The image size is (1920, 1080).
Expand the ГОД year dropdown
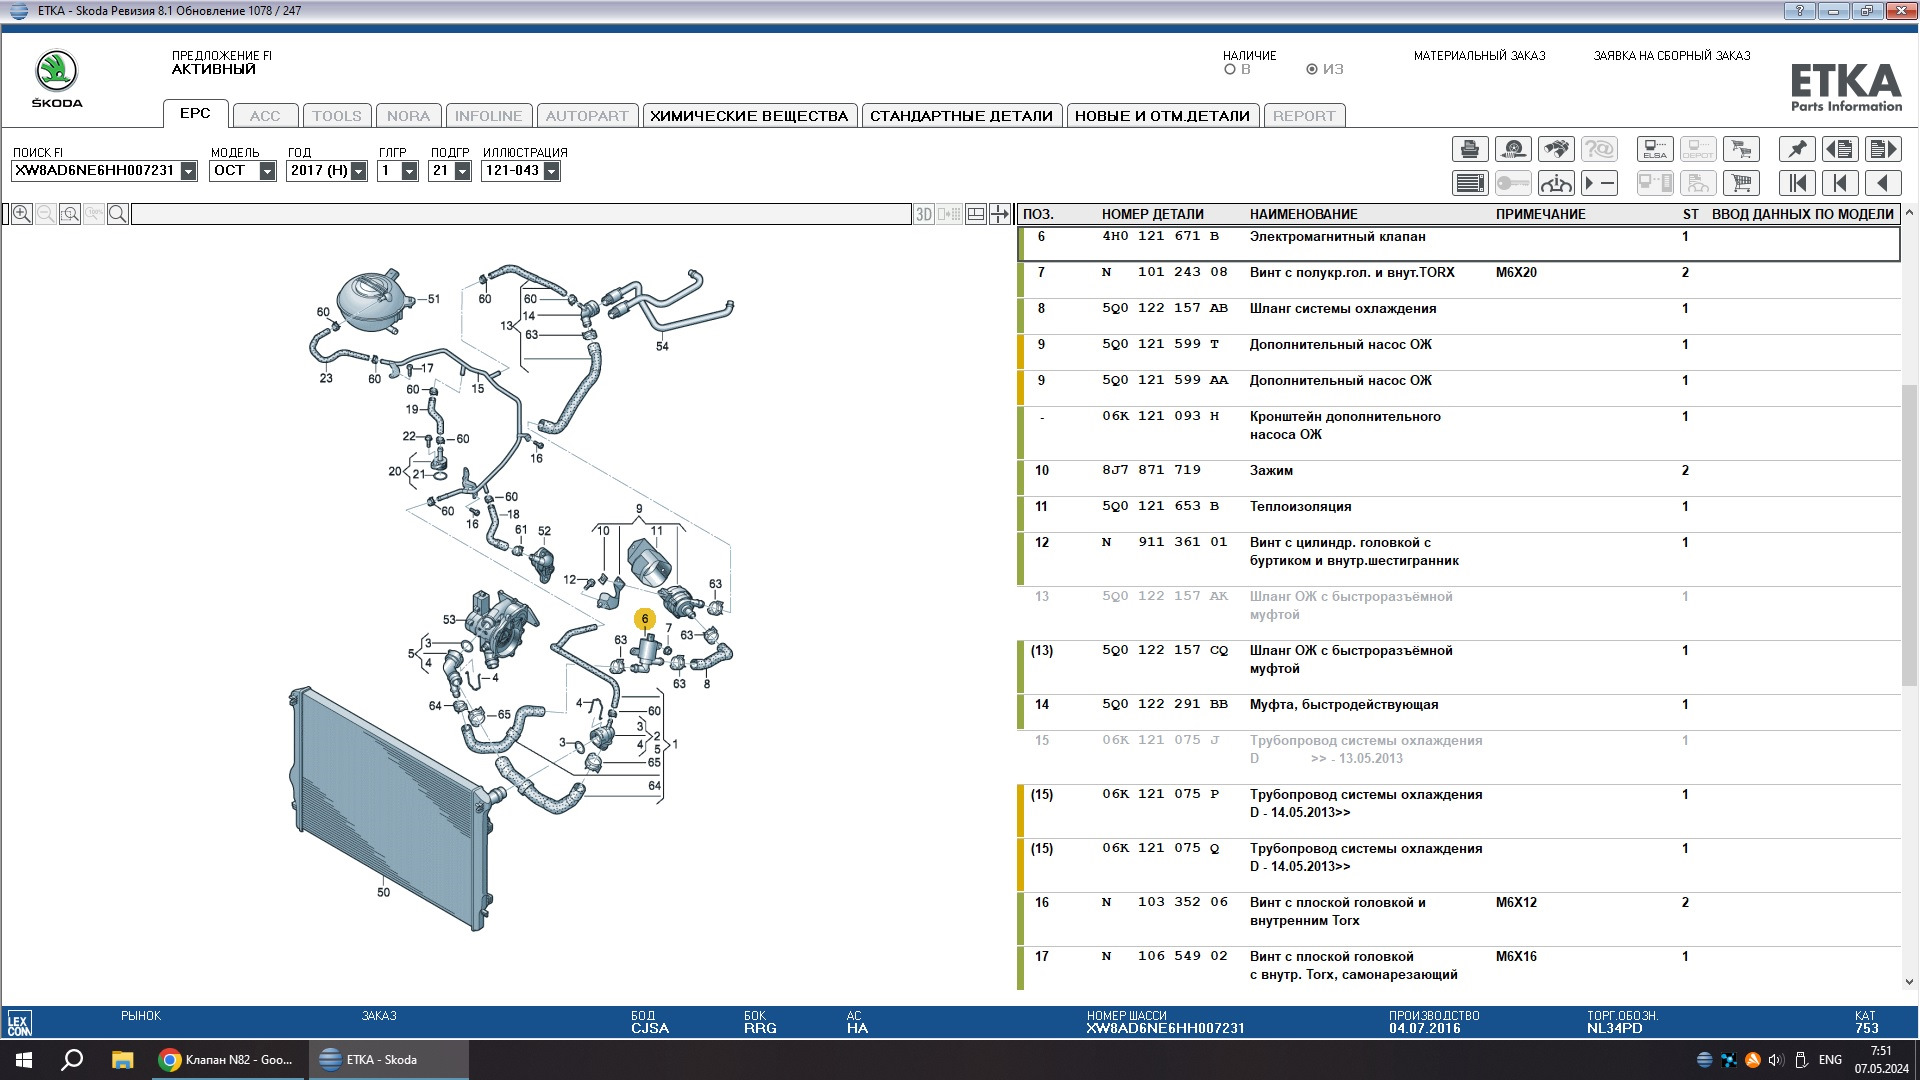(x=359, y=171)
